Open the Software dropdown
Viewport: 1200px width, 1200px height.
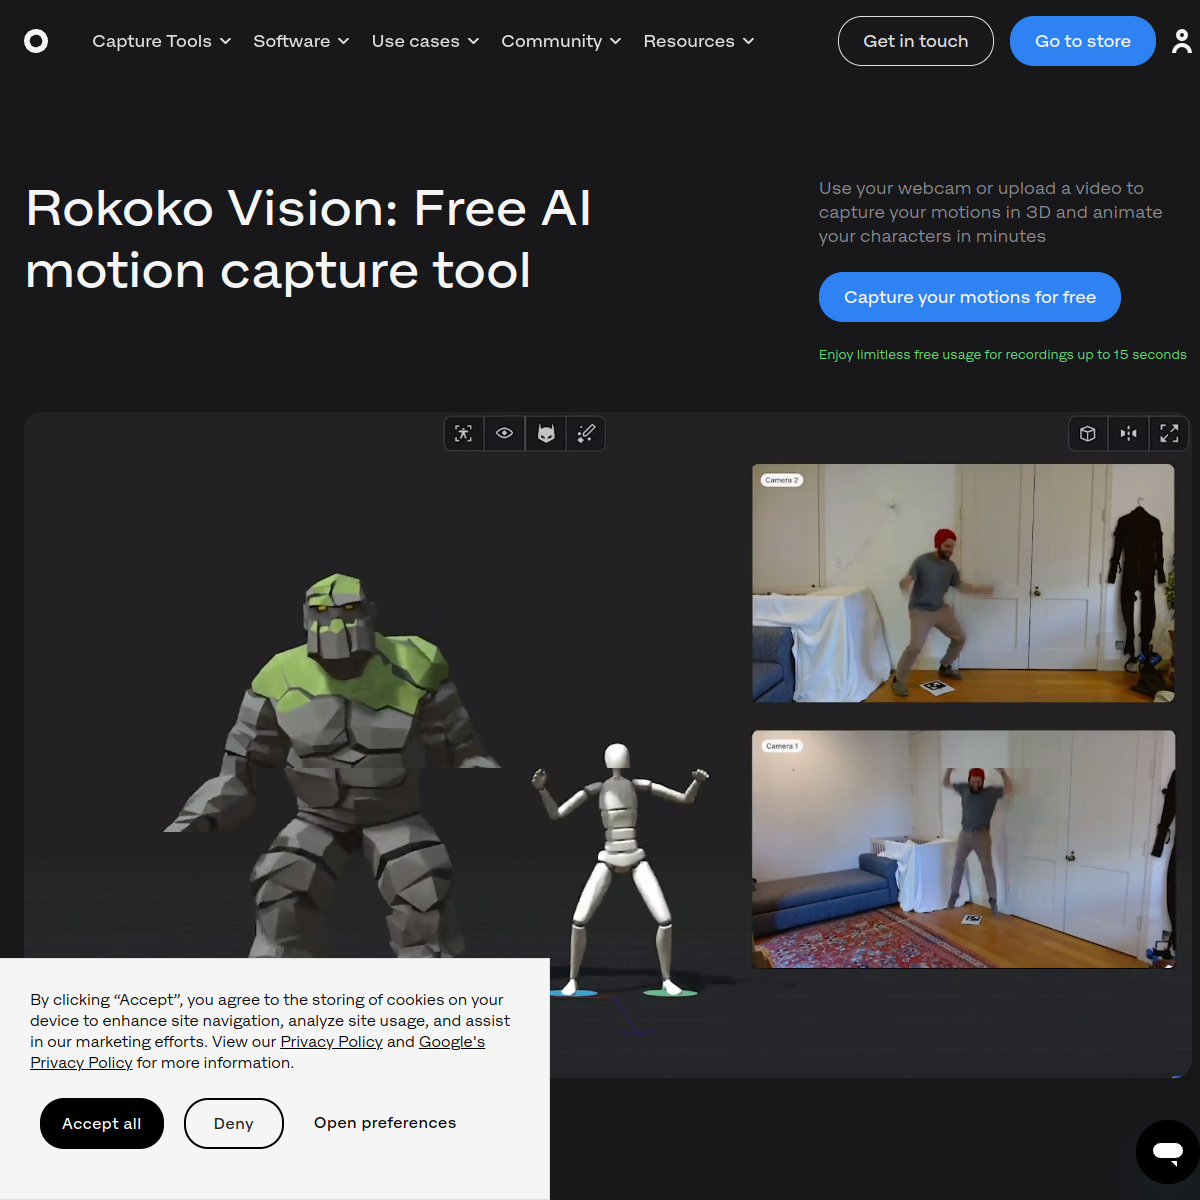300,41
